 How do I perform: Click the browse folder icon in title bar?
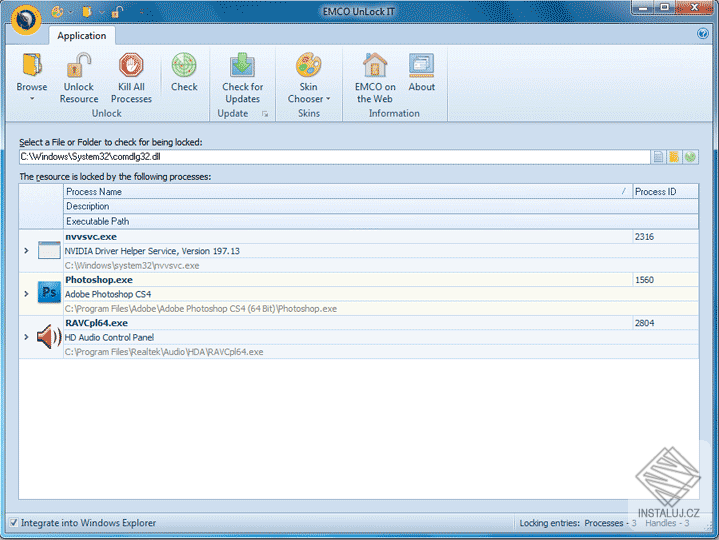point(87,12)
